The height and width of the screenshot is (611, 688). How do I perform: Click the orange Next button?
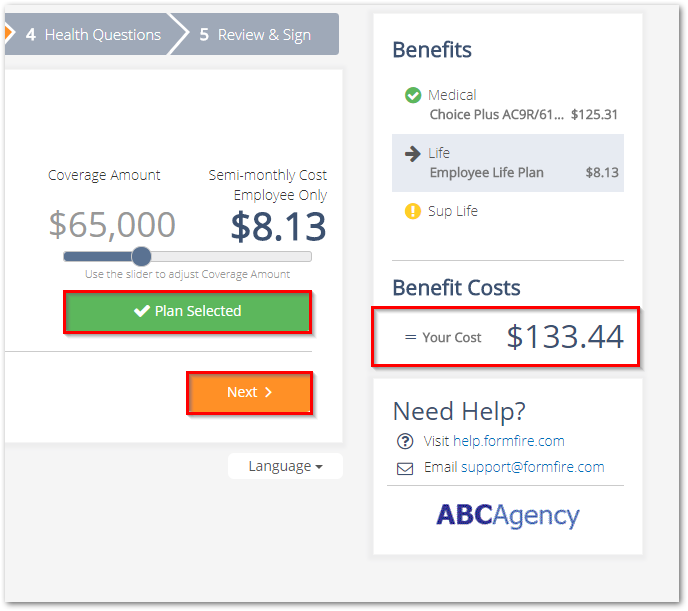point(249,393)
